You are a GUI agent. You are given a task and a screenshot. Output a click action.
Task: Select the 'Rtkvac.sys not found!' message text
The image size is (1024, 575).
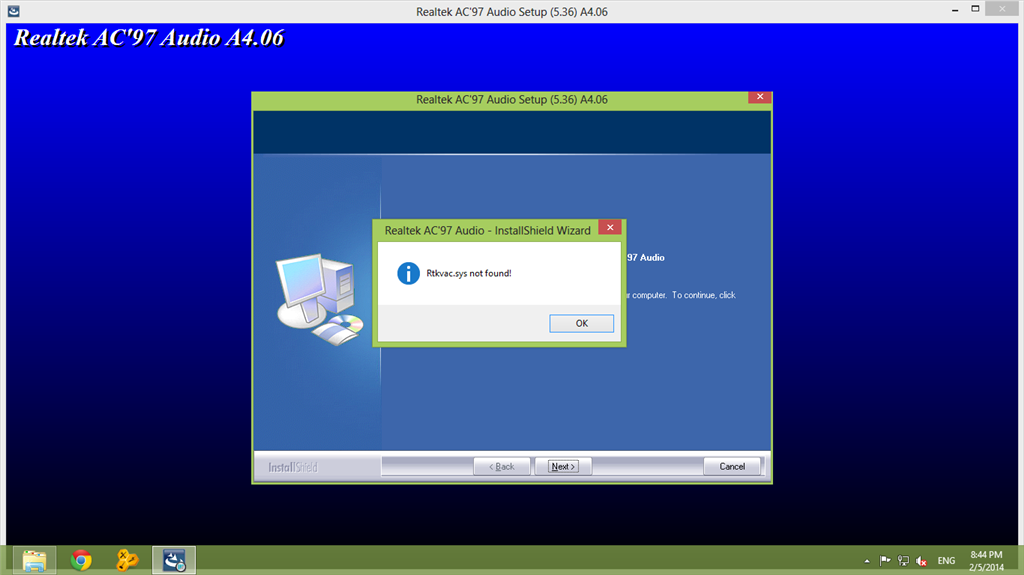[x=469, y=273]
